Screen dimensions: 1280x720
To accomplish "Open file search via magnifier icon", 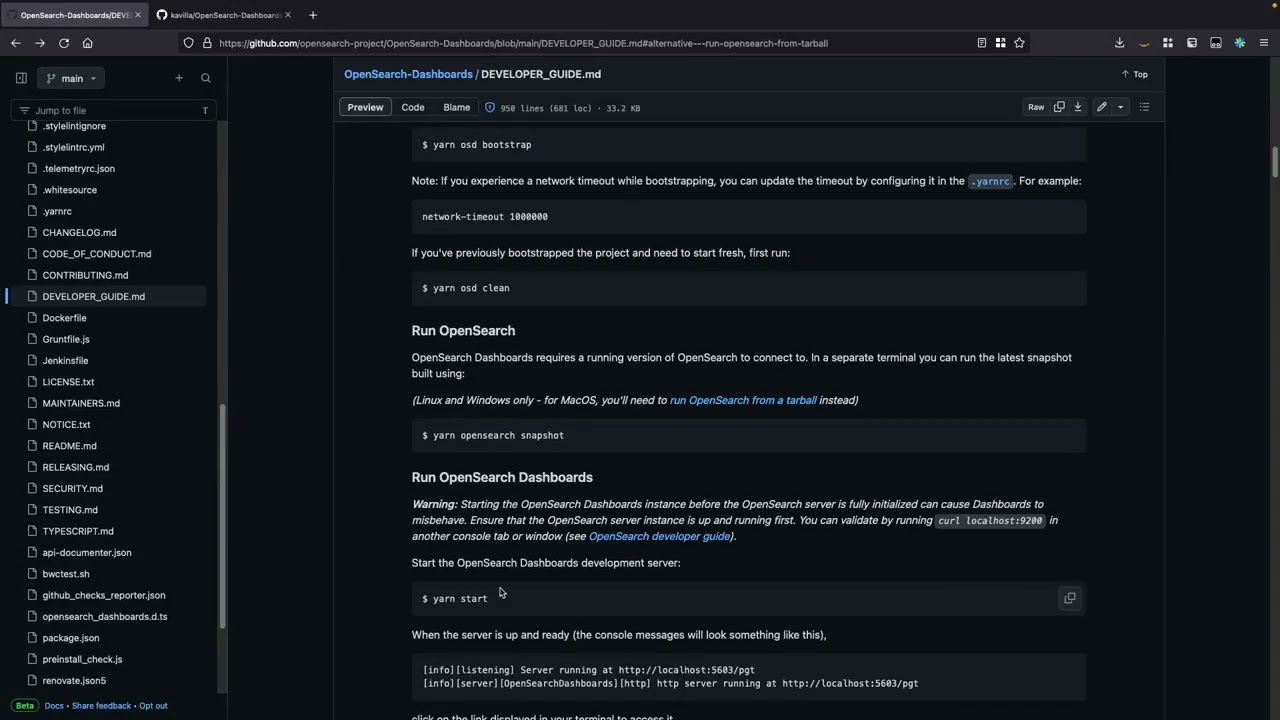I will (206, 78).
